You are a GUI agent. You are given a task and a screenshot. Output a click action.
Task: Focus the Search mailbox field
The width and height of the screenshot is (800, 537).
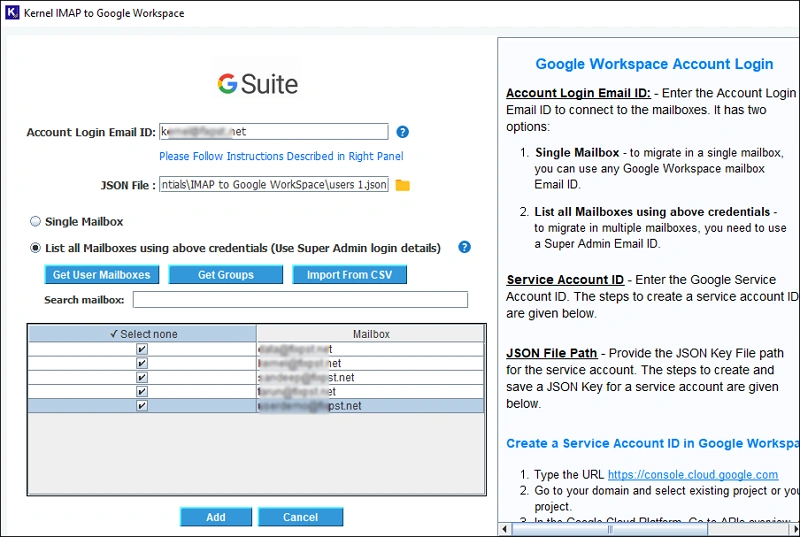pos(300,299)
